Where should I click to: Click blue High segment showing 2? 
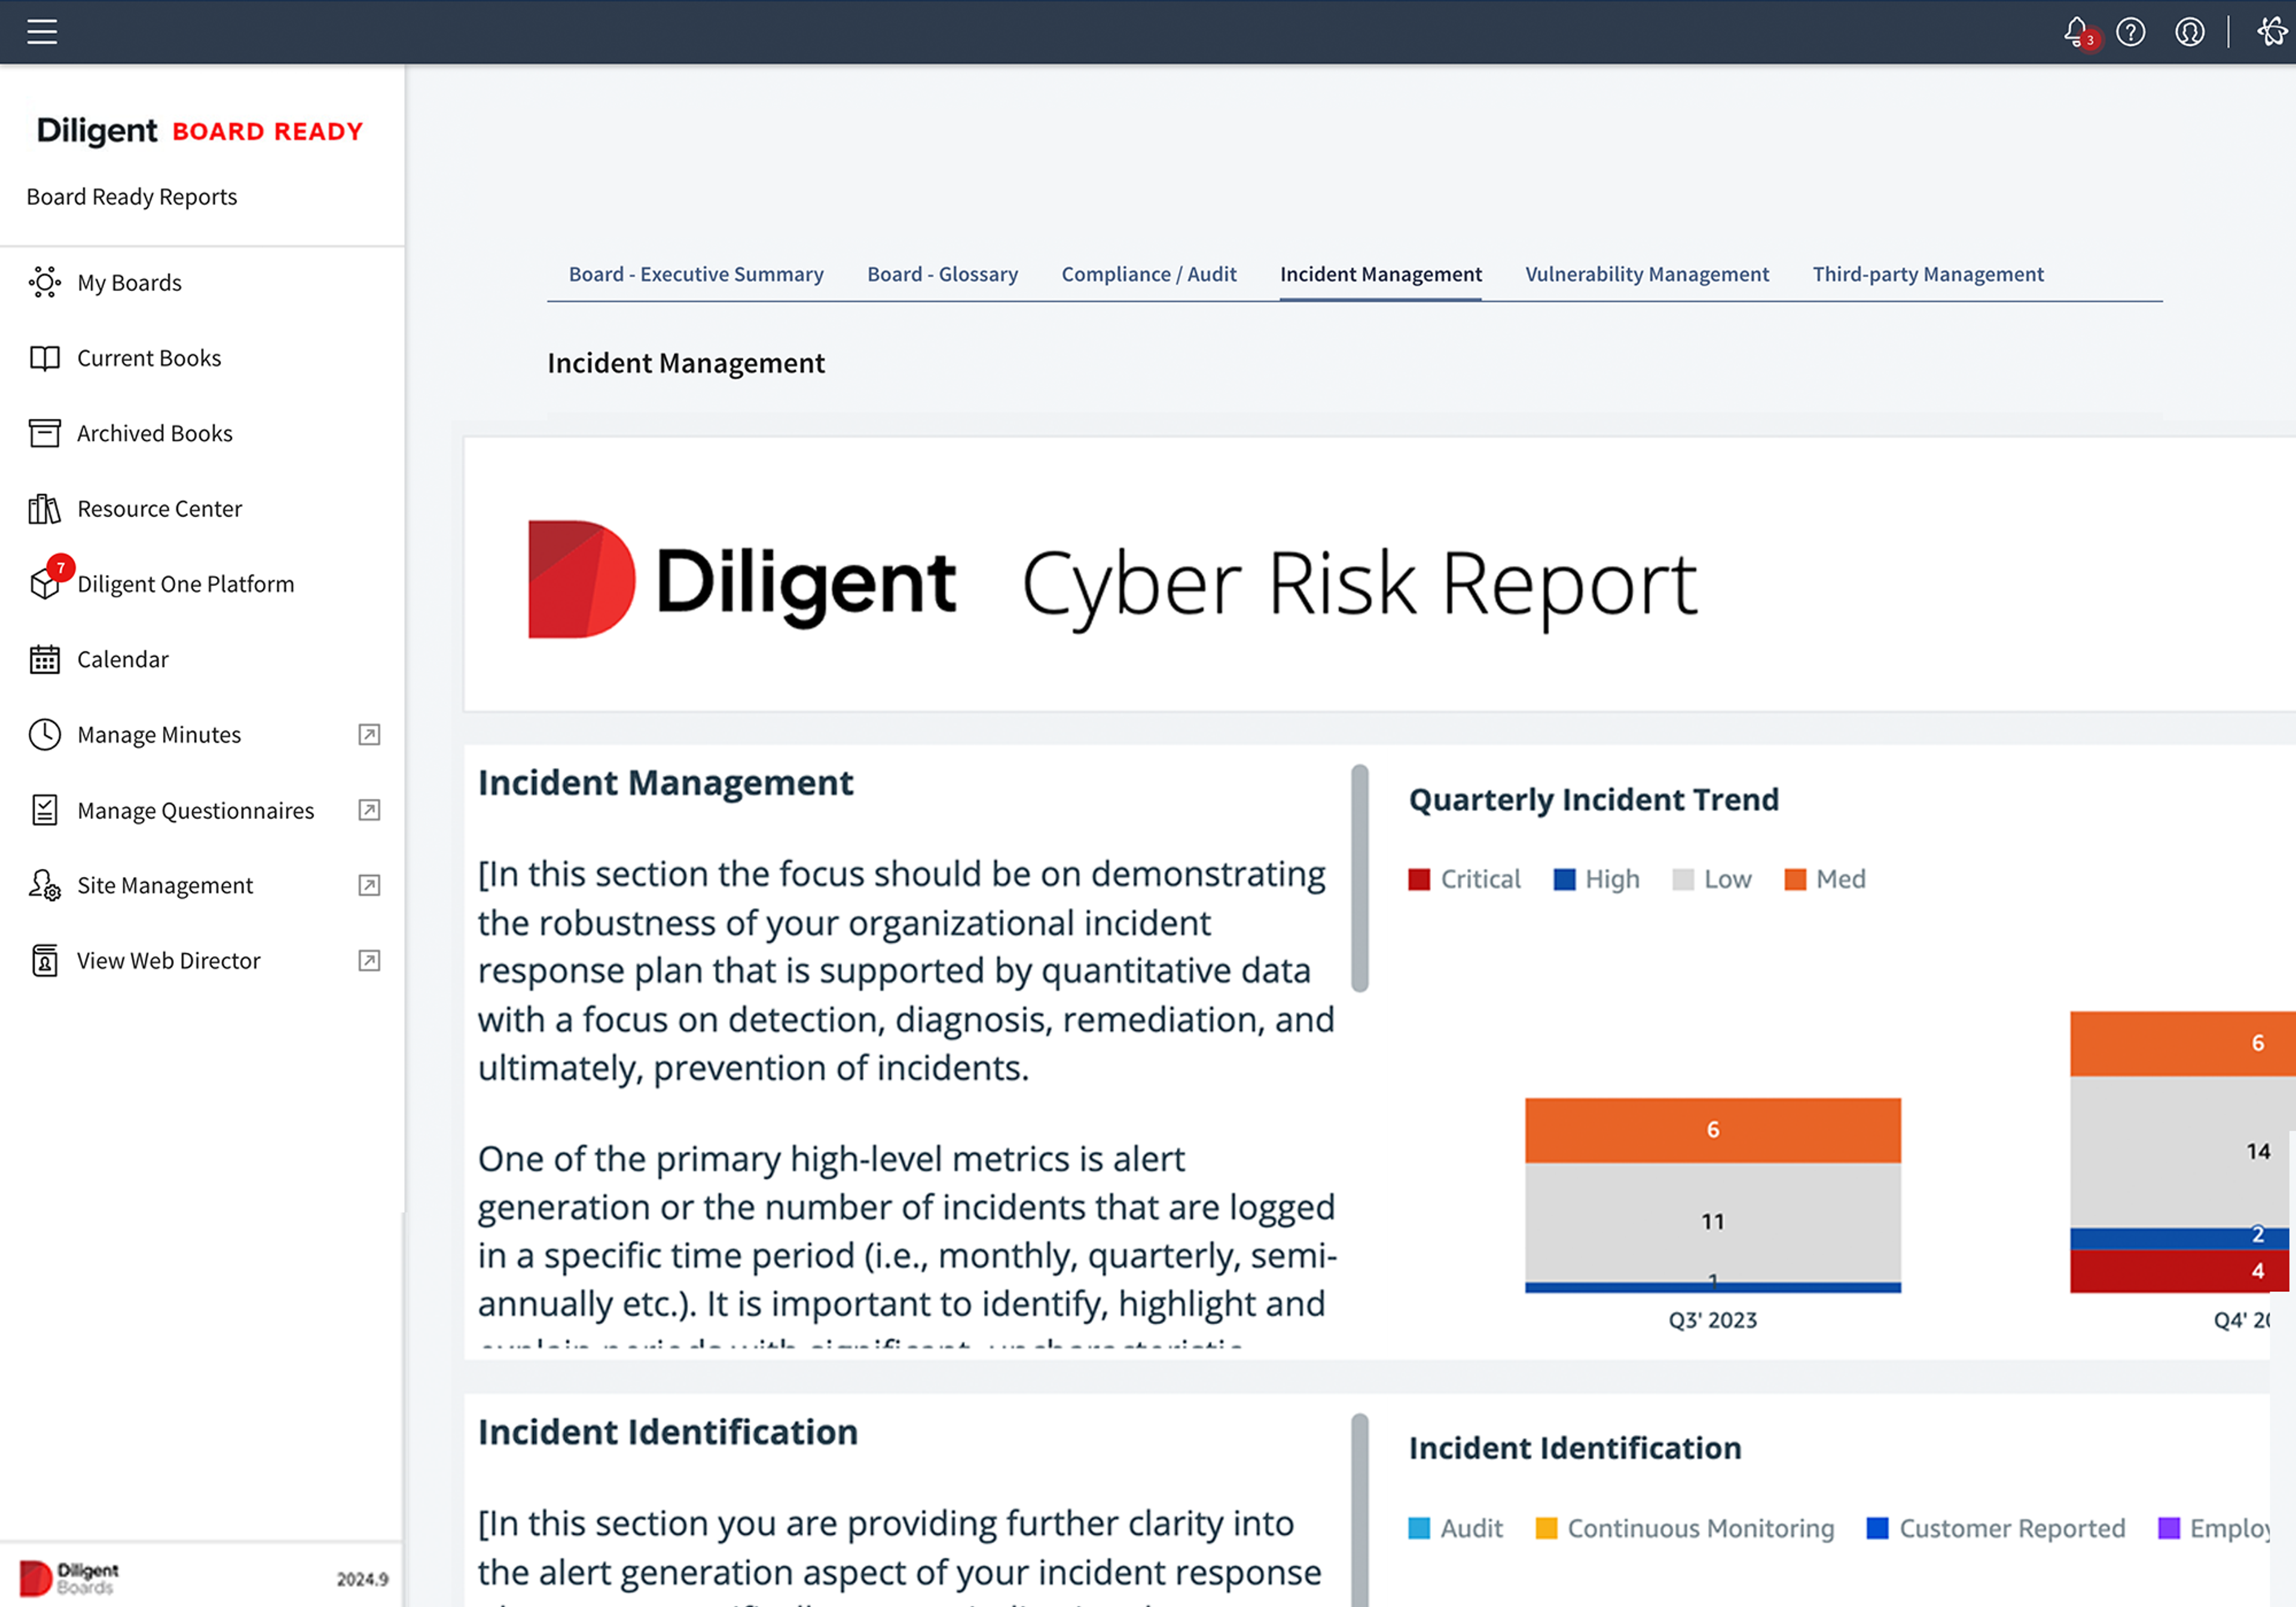click(x=2180, y=1238)
